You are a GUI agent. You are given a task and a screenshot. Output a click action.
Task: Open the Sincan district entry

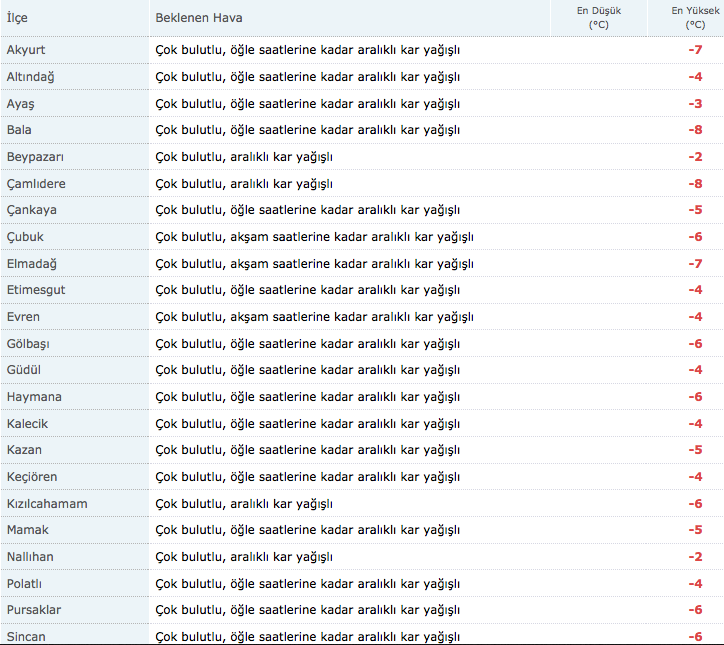pyautogui.click(x=25, y=636)
